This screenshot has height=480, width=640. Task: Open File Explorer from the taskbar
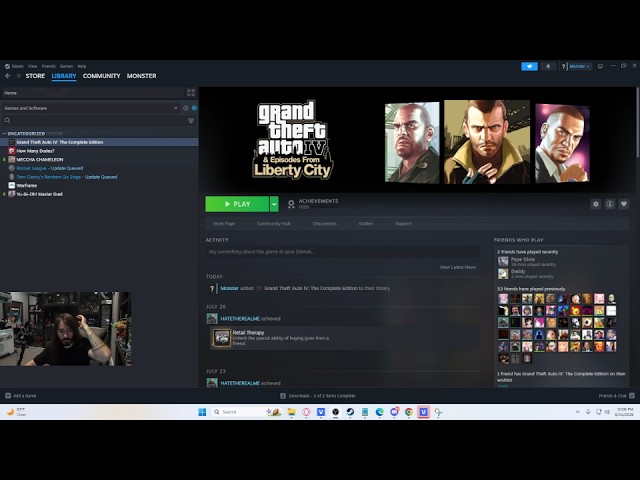(291, 412)
